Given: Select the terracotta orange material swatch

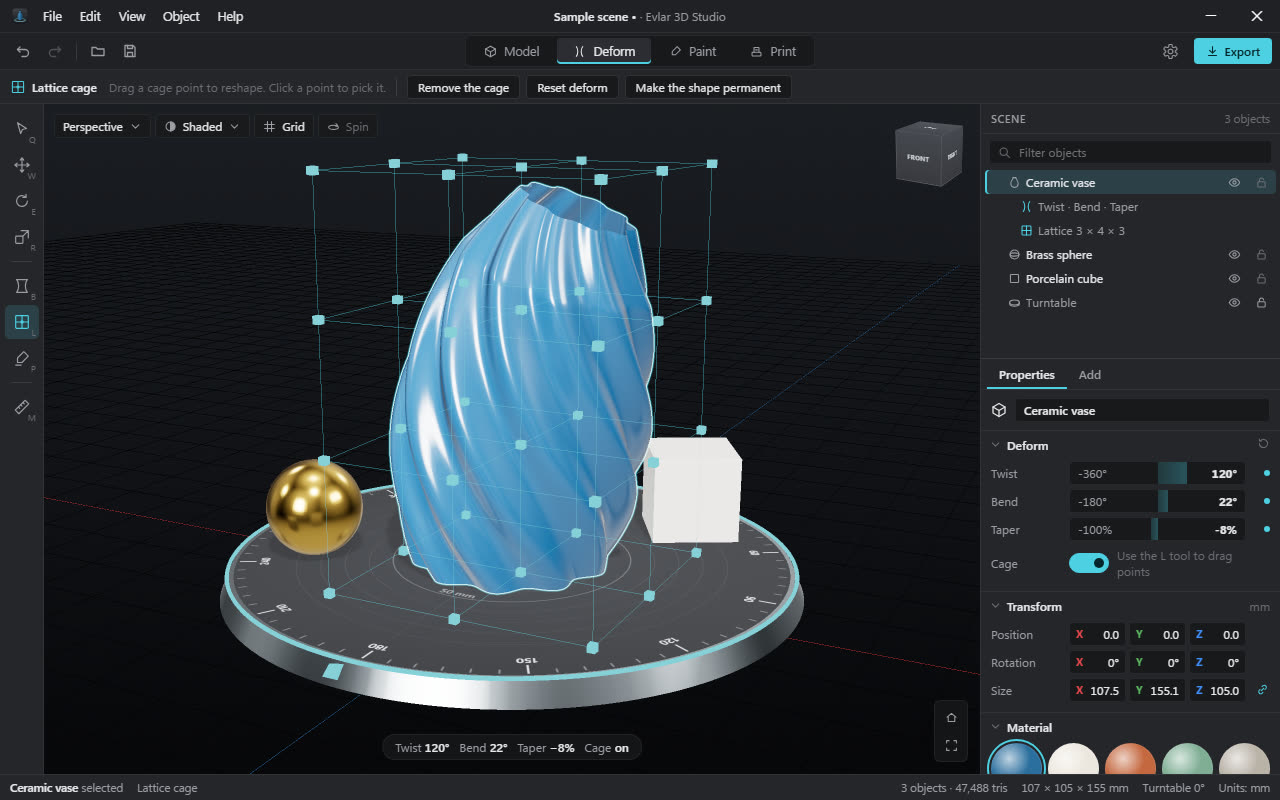Looking at the screenshot, I should click(x=1131, y=760).
